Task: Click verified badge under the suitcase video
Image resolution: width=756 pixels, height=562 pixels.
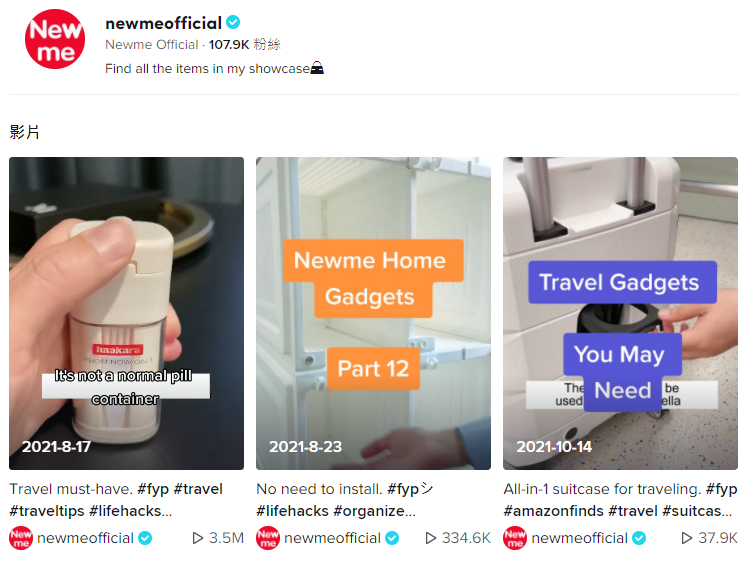Action: pyautogui.click(x=639, y=538)
